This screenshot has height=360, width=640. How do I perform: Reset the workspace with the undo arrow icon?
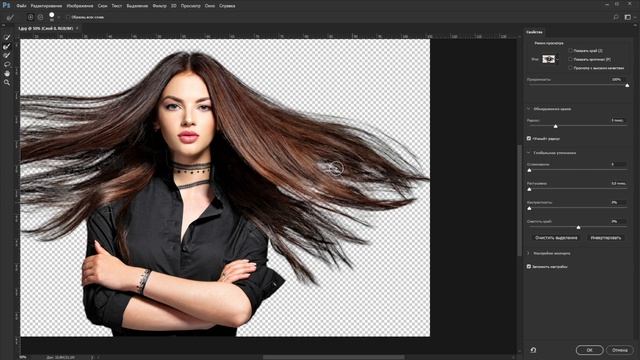pos(533,350)
